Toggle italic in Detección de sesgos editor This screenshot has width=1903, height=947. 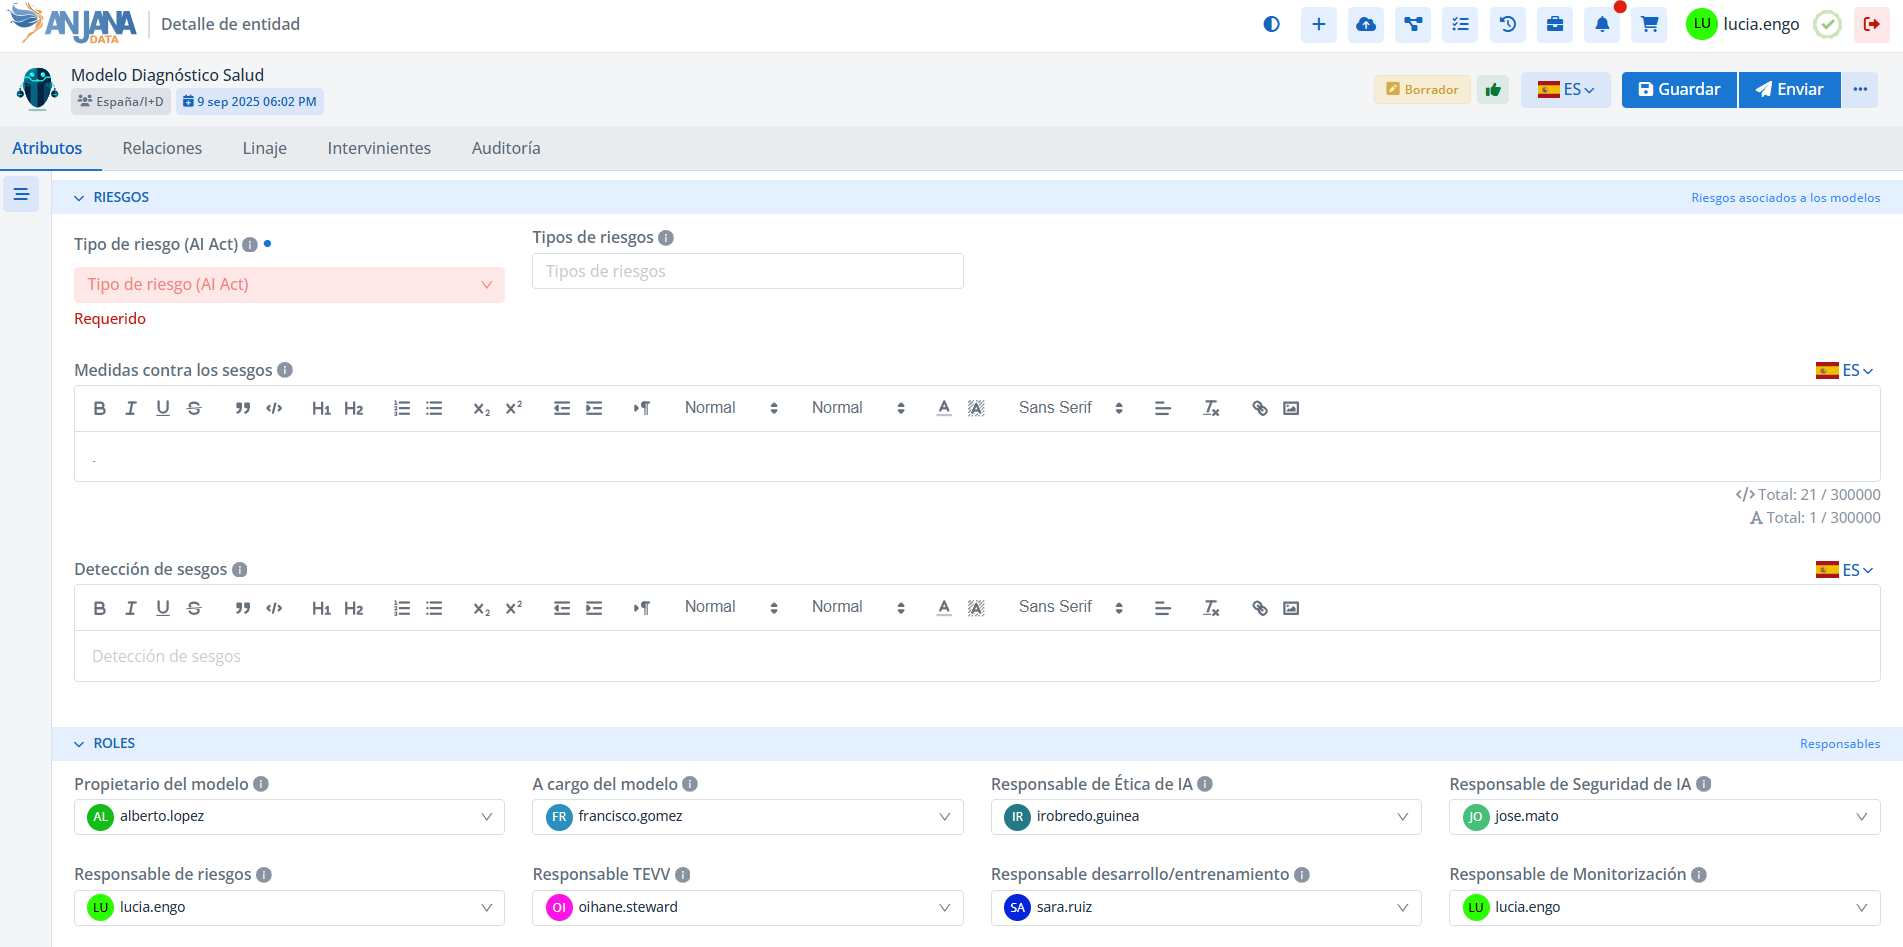coord(130,608)
